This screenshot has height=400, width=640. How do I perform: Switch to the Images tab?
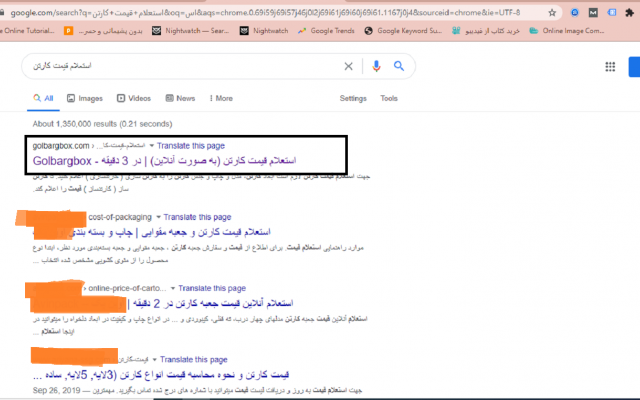[x=85, y=98]
